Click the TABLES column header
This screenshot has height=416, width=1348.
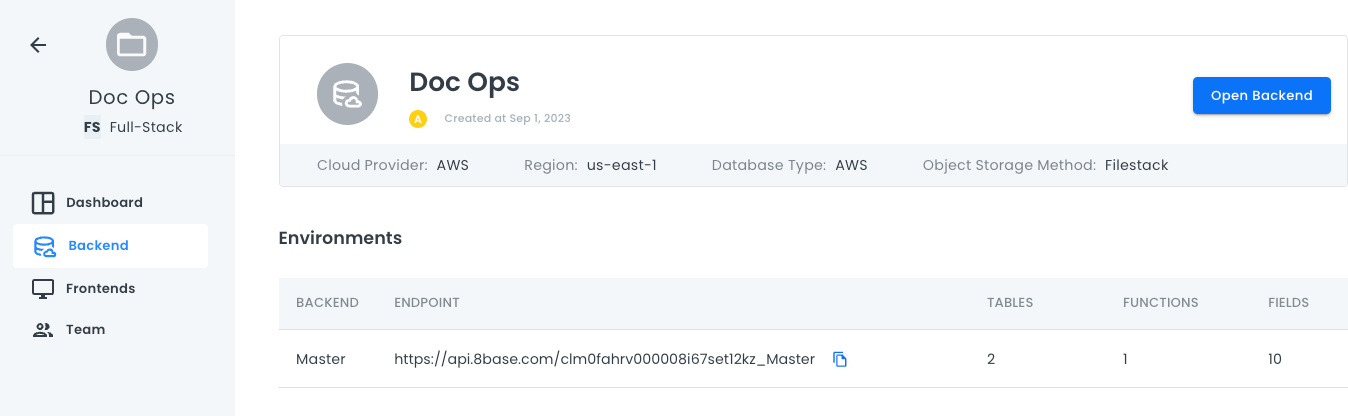click(x=1009, y=302)
